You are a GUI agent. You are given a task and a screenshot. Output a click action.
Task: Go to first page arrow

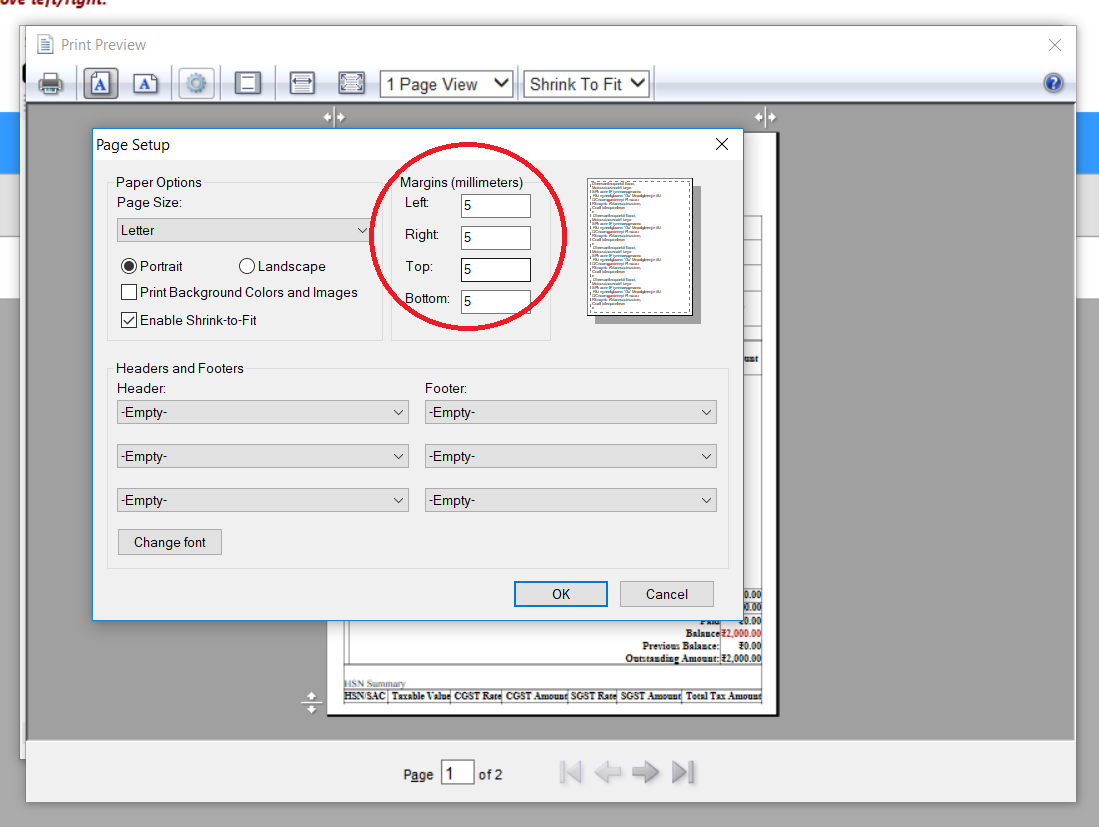(x=571, y=772)
